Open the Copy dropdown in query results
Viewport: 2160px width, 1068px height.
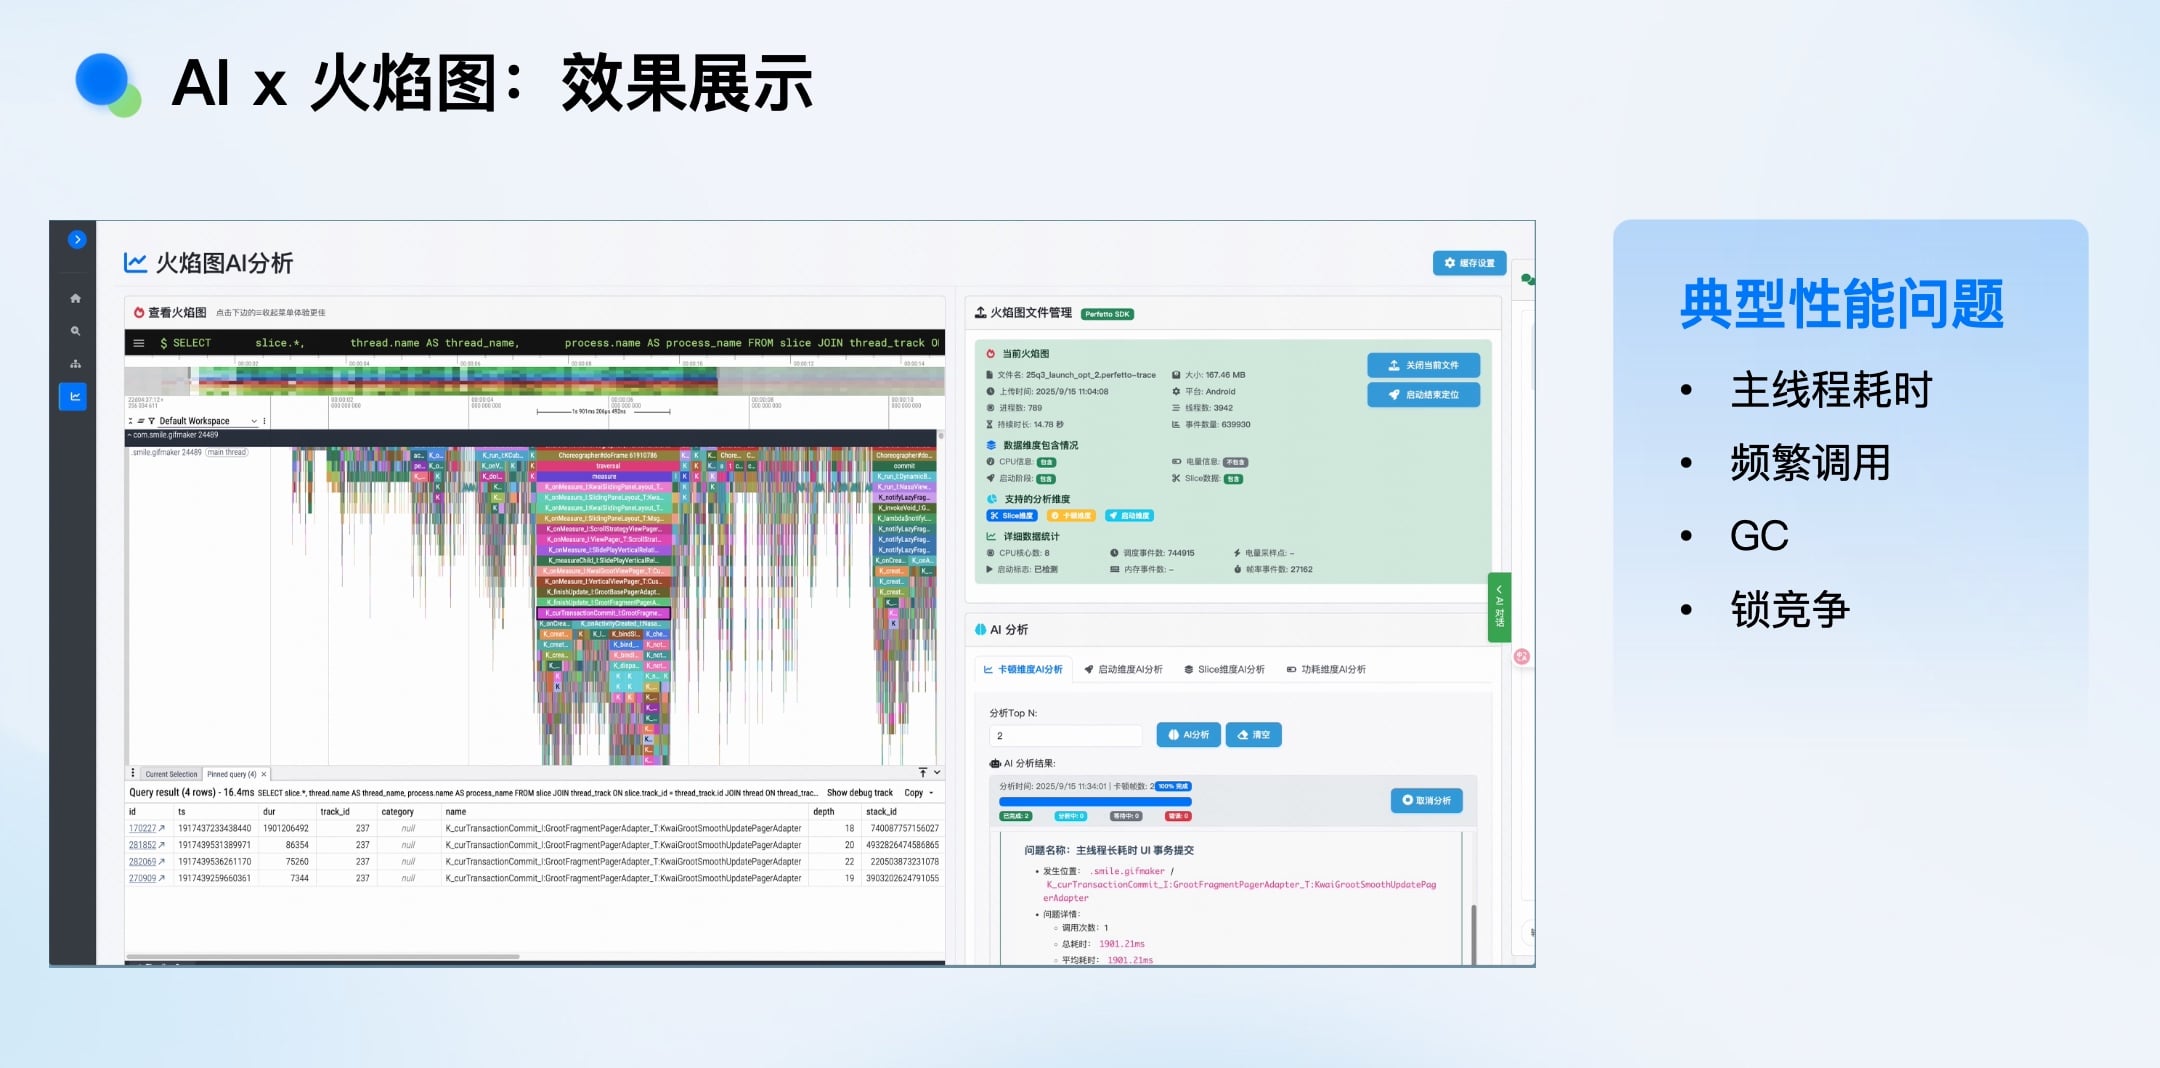coord(918,793)
